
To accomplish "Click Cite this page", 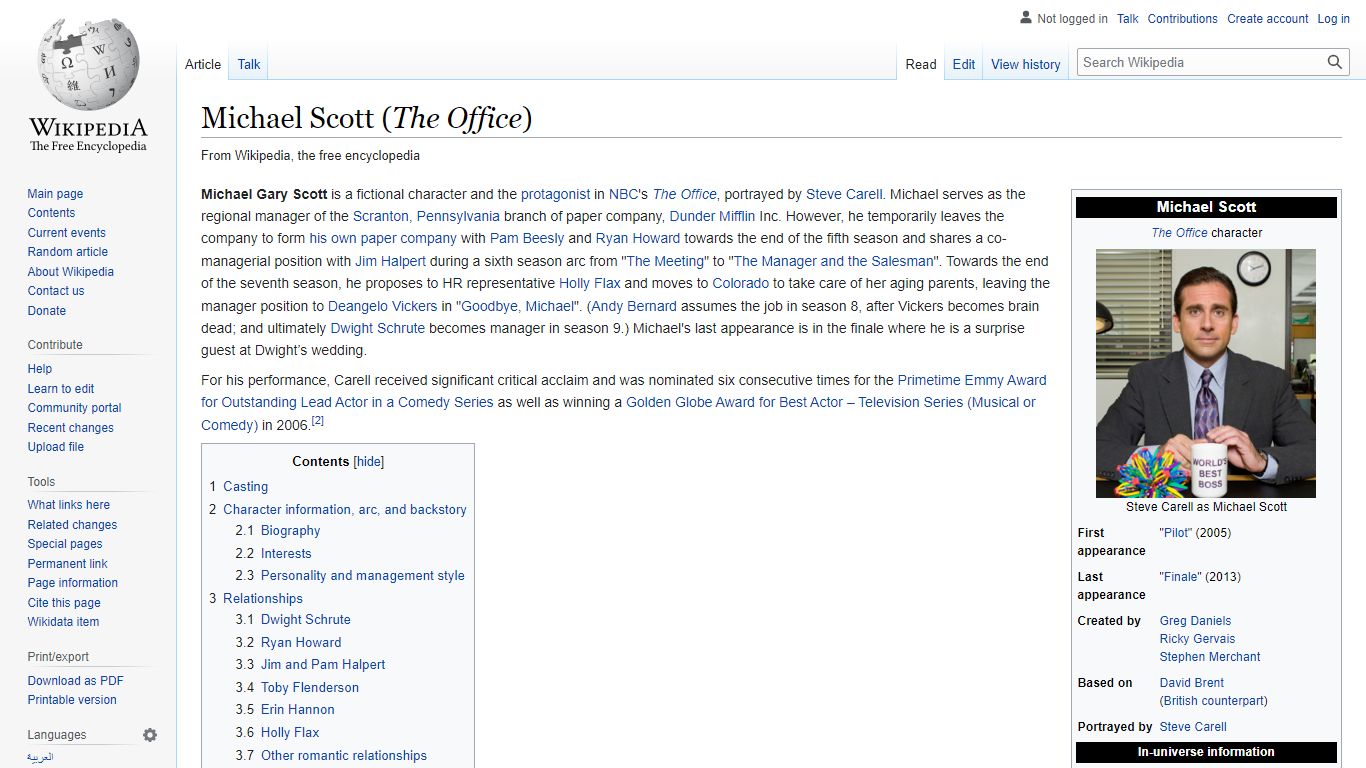I will [x=64, y=603].
